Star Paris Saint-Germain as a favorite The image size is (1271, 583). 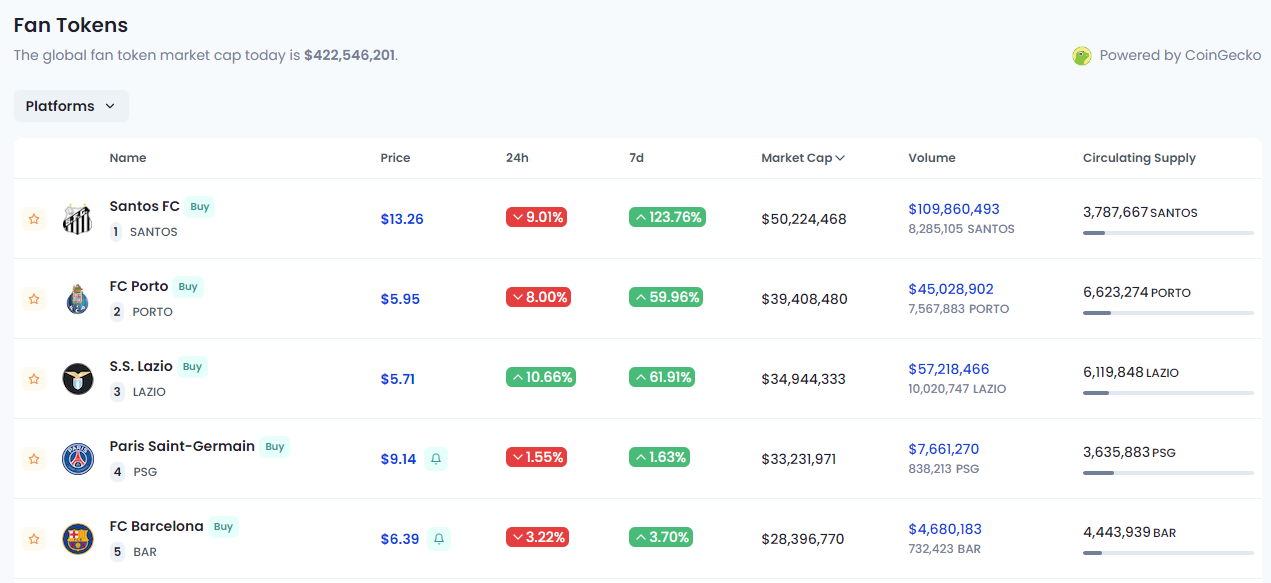pos(34,459)
